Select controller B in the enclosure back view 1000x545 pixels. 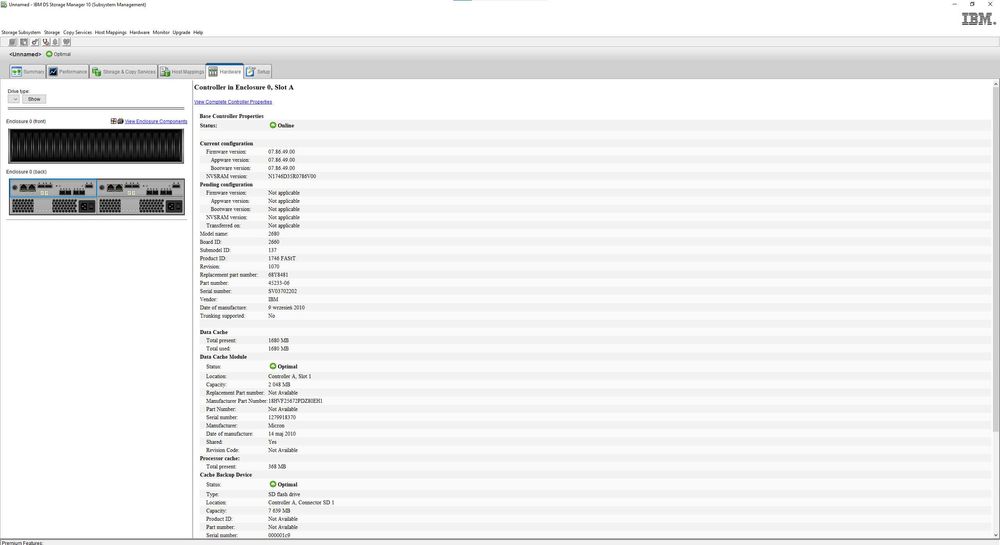point(140,188)
